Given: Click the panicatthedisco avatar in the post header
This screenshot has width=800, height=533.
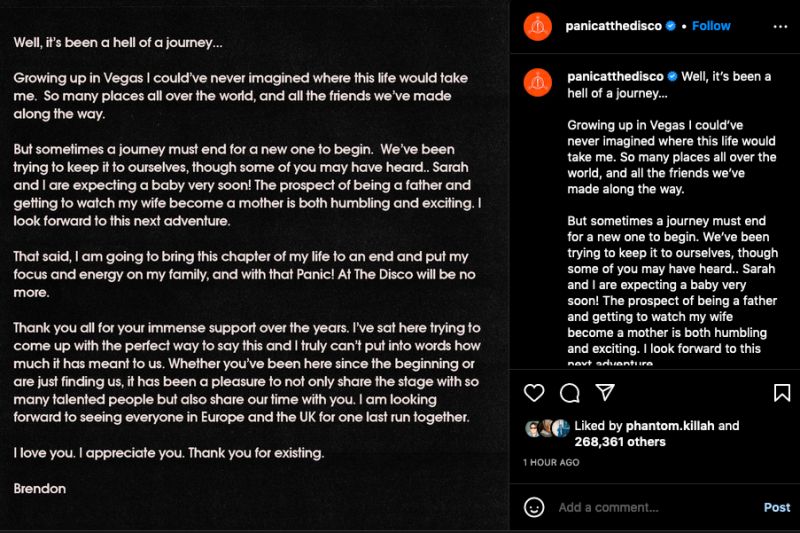Looking at the screenshot, I should point(537,26).
